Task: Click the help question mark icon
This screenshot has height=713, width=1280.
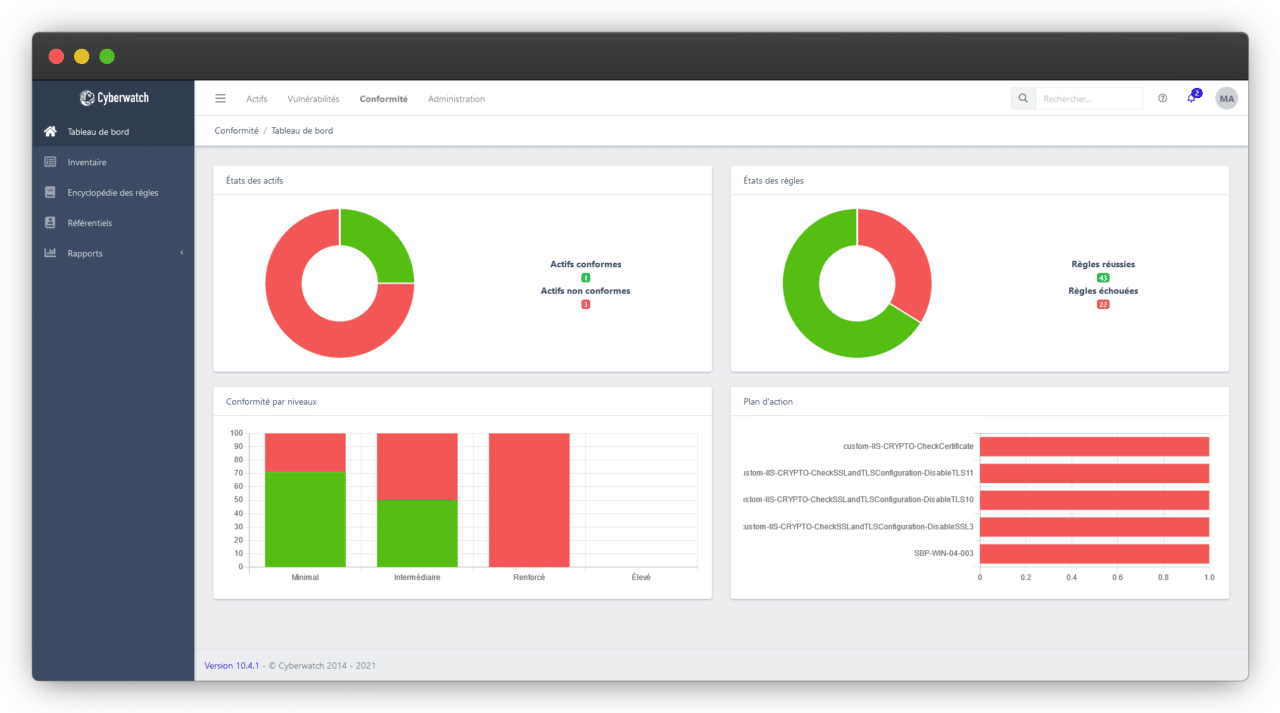Action: pyautogui.click(x=1161, y=98)
